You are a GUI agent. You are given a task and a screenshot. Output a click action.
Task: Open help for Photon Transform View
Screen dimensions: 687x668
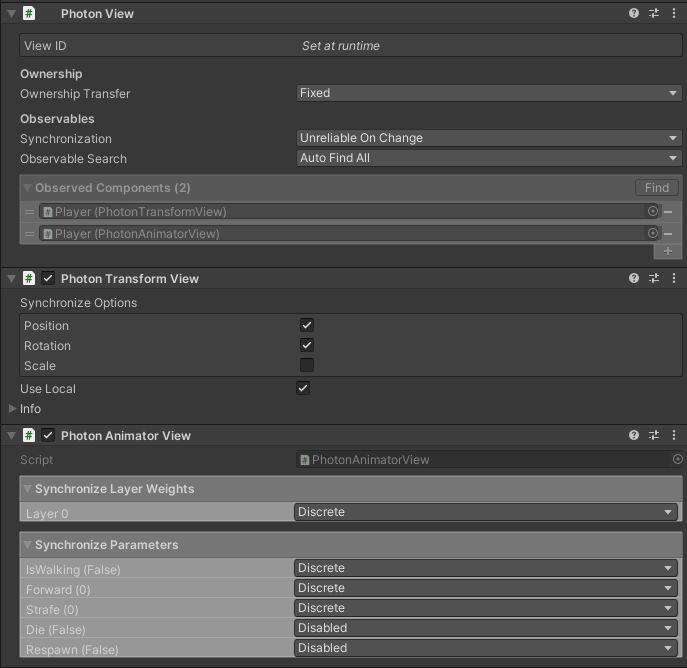point(634,278)
